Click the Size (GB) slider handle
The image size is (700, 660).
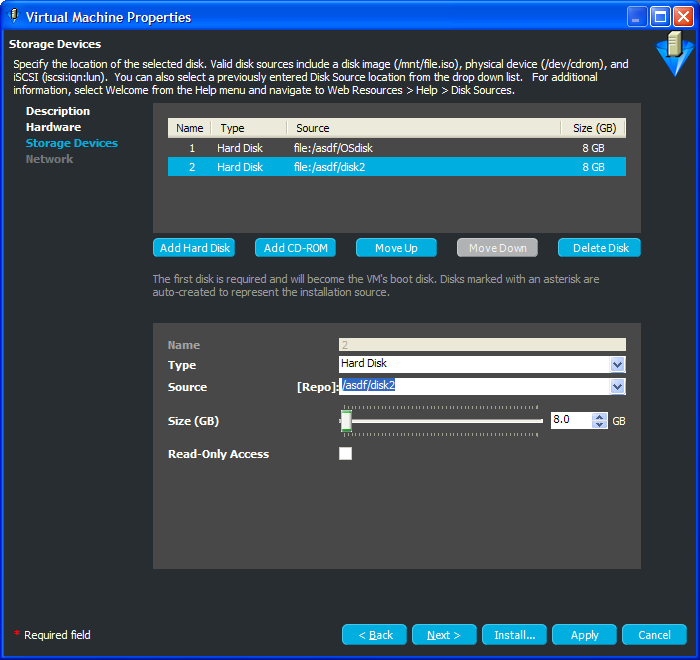pos(346,421)
